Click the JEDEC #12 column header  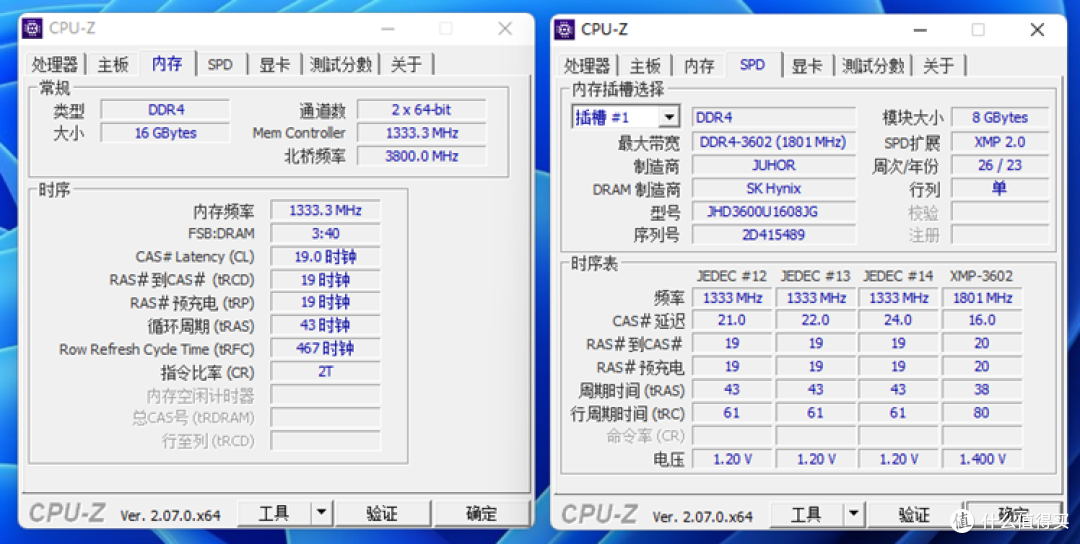731,276
